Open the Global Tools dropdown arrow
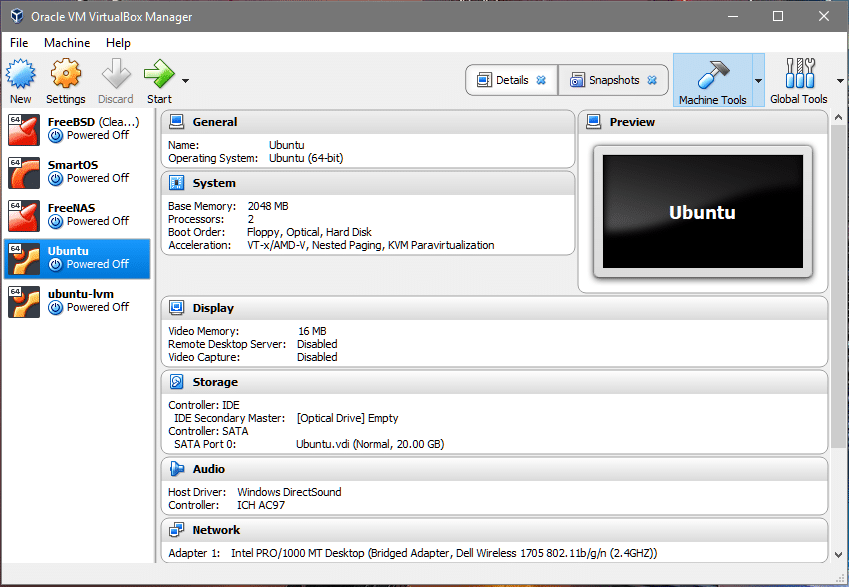 tap(840, 80)
